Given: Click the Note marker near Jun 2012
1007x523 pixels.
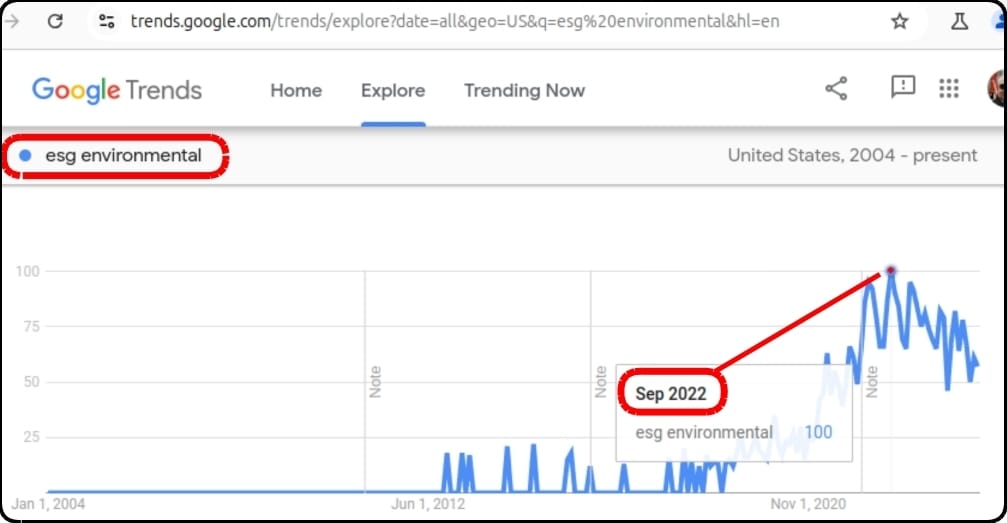Looking at the screenshot, I should (x=375, y=382).
